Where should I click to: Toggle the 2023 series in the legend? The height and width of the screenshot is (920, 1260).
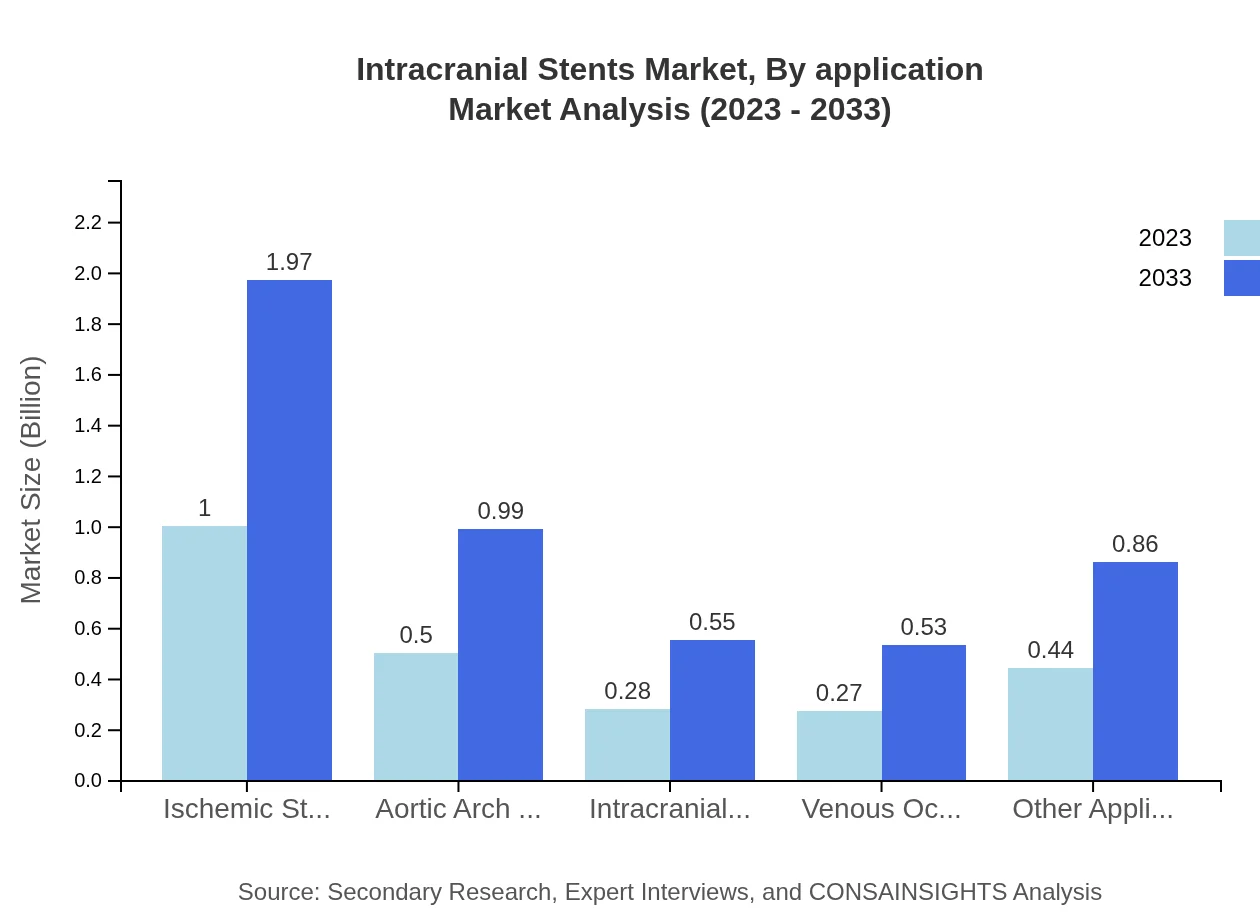pos(1165,238)
